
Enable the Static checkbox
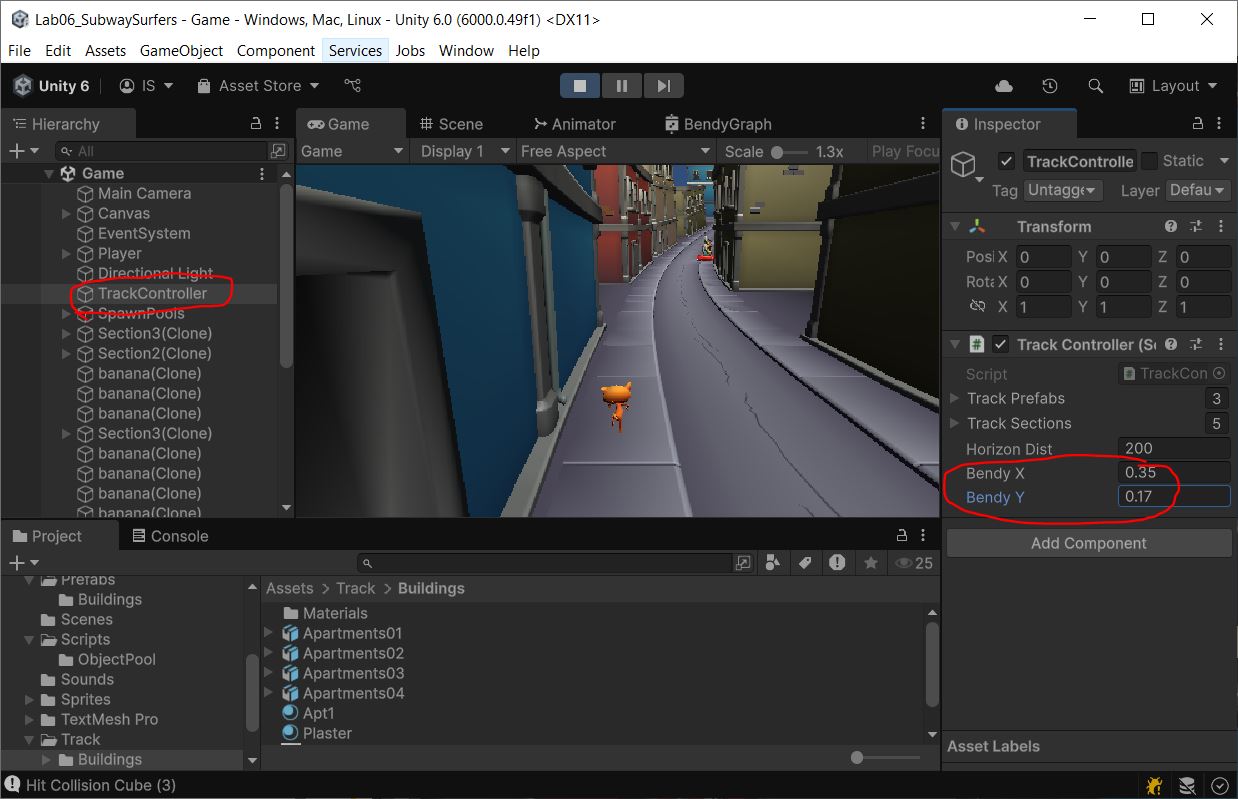(x=1150, y=161)
